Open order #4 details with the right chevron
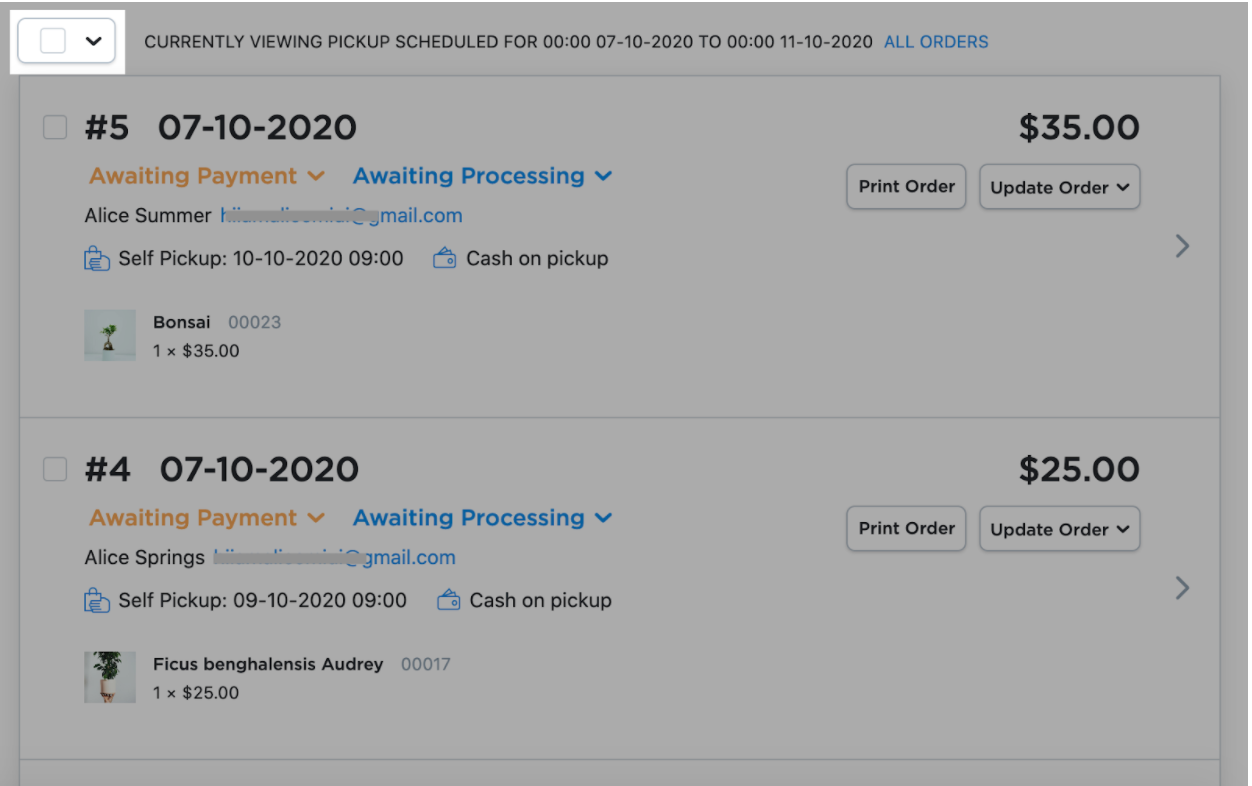The width and height of the screenshot is (1252, 786). pyautogui.click(x=1182, y=588)
